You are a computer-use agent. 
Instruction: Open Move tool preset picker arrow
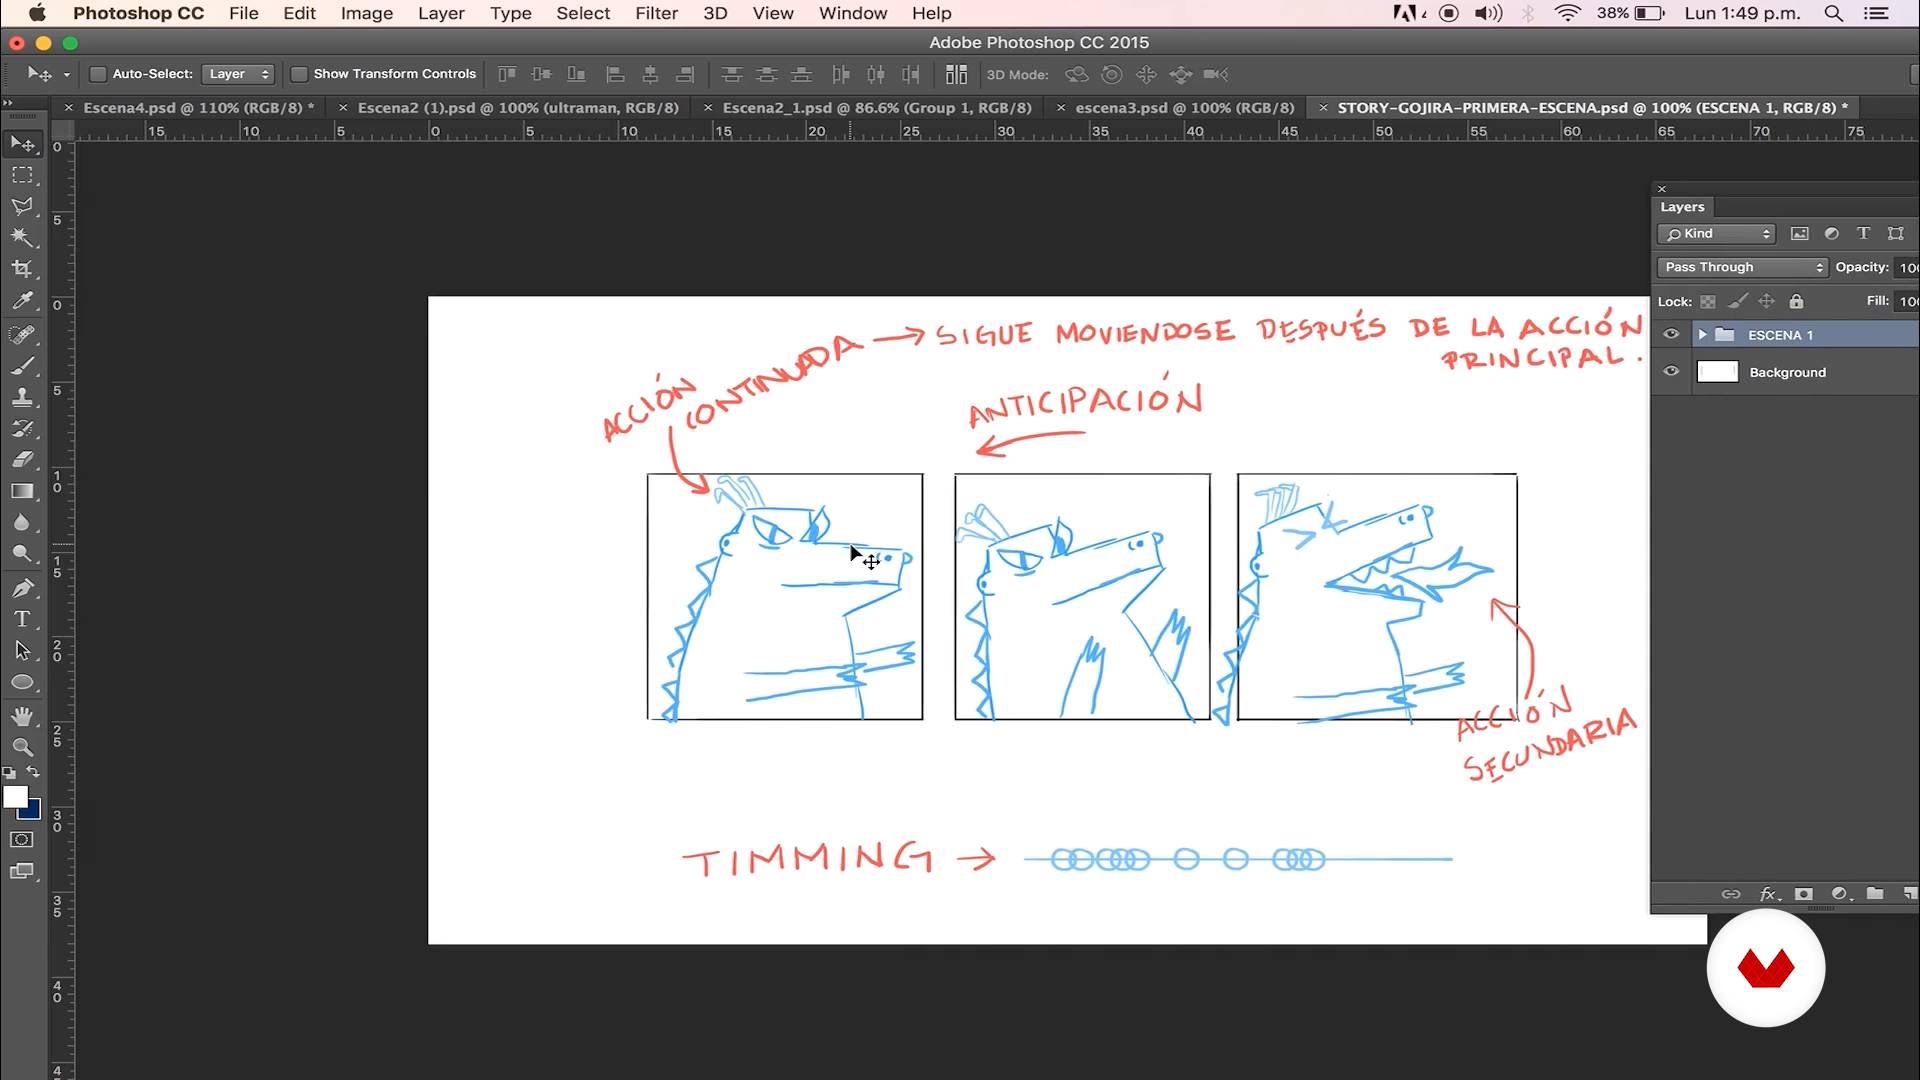coord(67,75)
